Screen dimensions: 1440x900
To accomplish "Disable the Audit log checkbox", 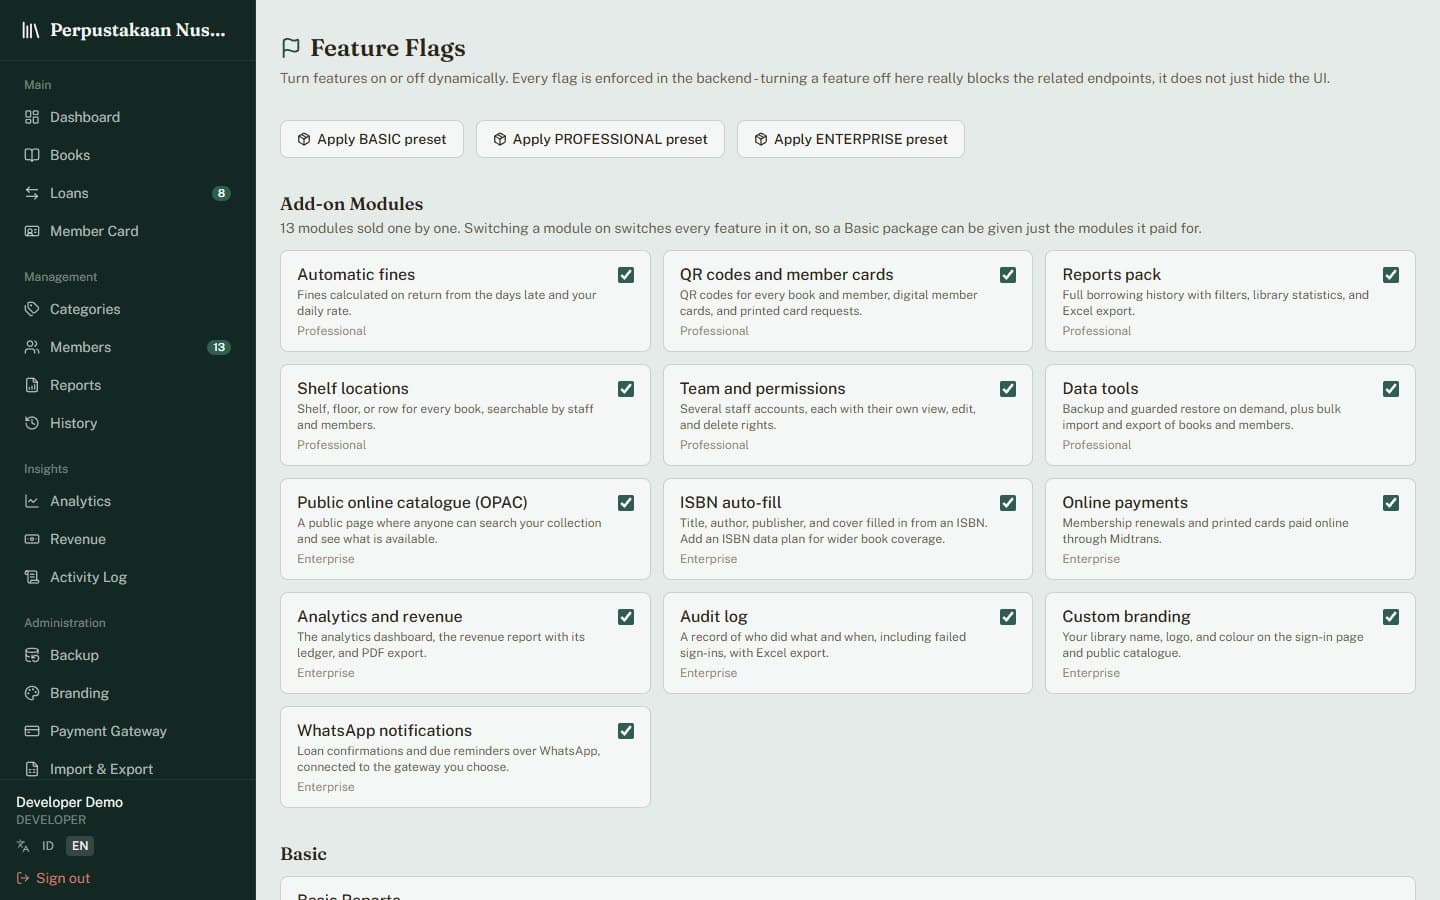I will [x=1008, y=617].
